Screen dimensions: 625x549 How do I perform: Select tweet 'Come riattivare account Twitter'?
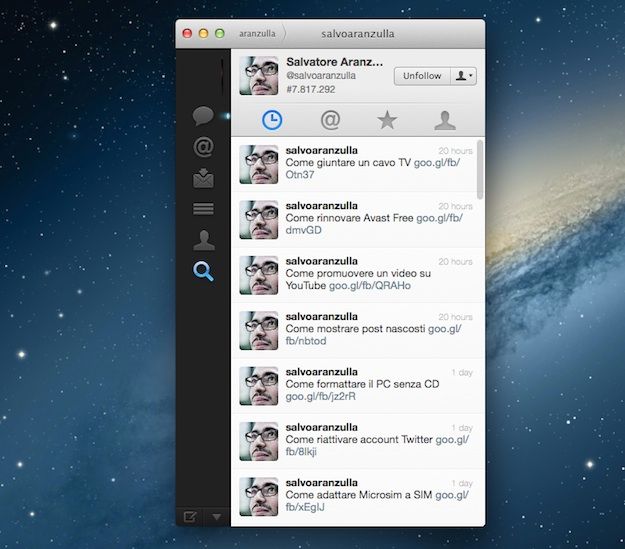point(358,441)
